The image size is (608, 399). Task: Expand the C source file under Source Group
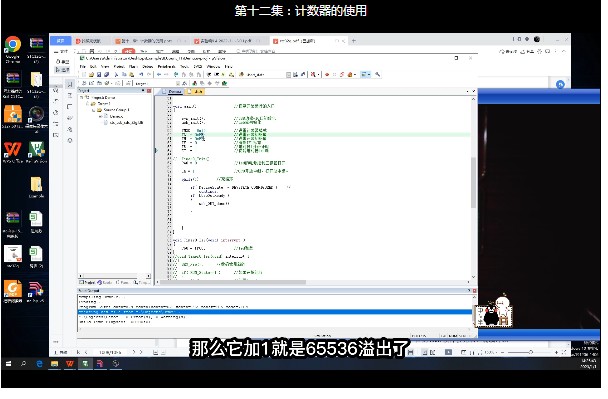pos(100,116)
